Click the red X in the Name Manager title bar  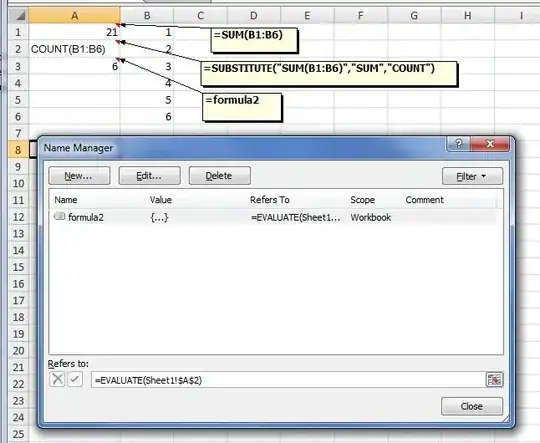click(490, 144)
